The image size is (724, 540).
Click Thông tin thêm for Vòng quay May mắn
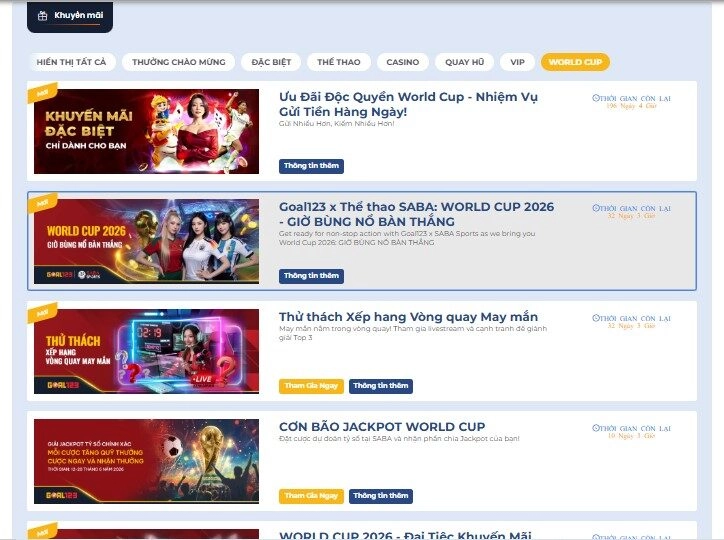point(381,386)
